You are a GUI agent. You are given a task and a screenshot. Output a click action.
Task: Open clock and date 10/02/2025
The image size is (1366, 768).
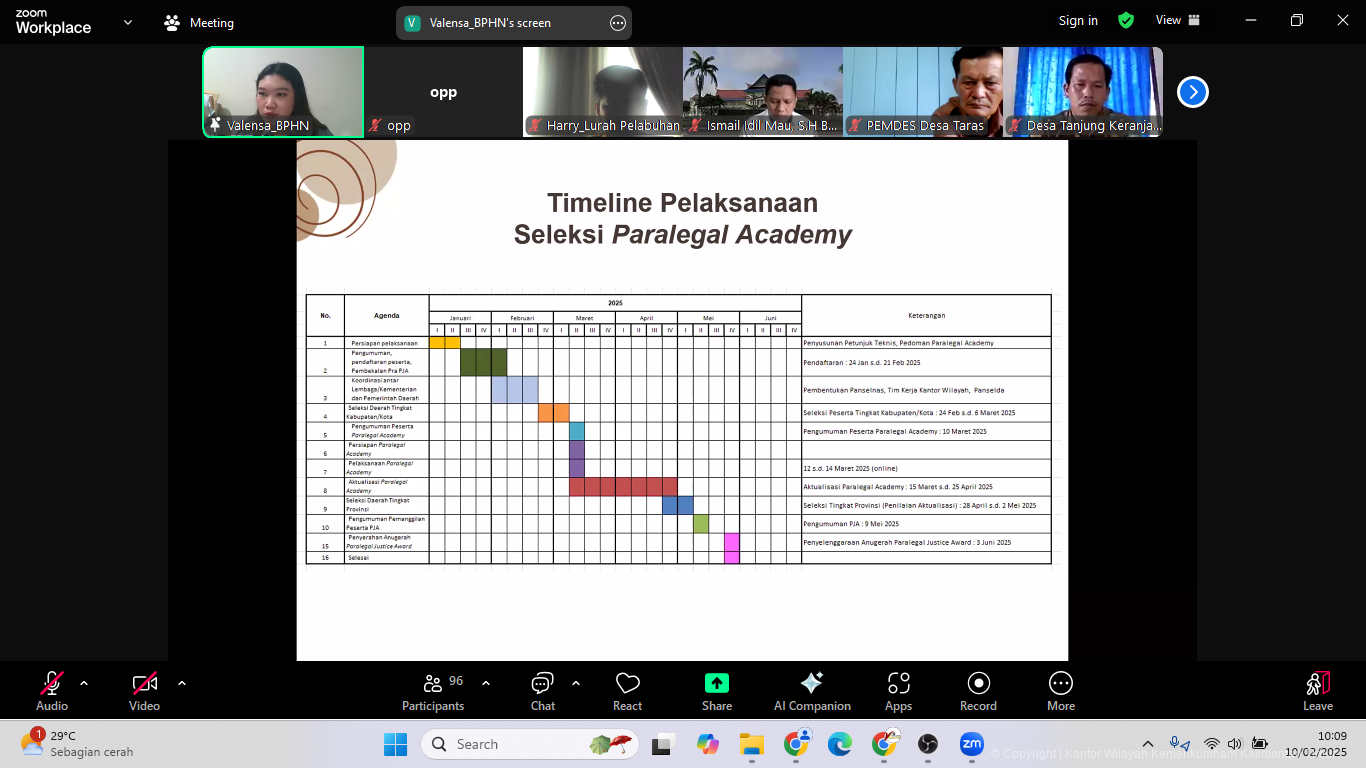pyautogui.click(x=1317, y=744)
